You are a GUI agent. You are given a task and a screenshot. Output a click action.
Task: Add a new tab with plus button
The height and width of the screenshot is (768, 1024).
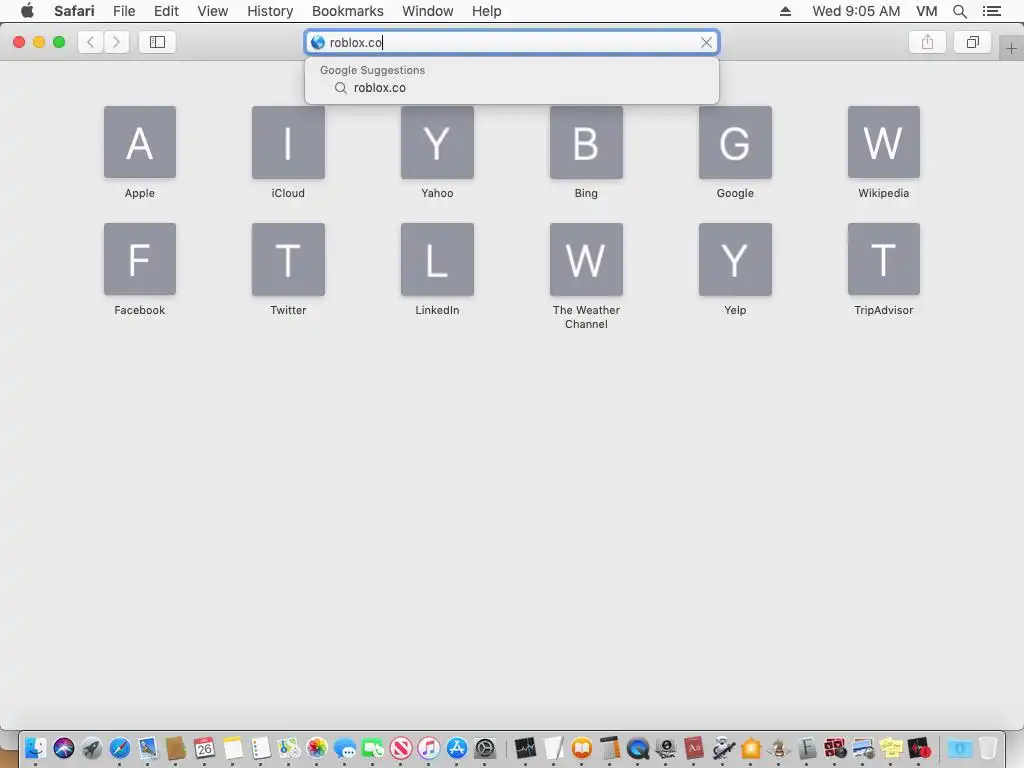click(x=1011, y=49)
